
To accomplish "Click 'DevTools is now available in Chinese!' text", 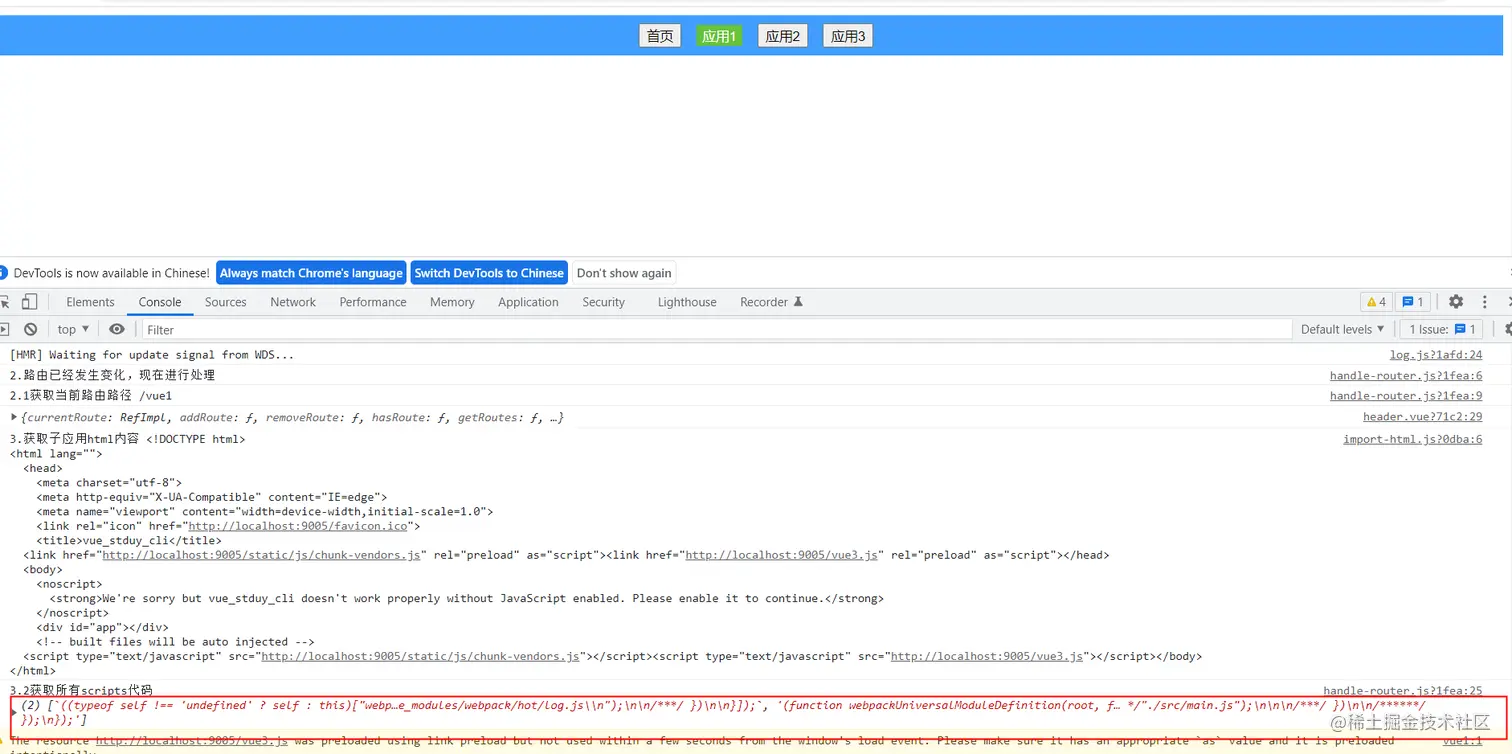I will point(111,273).
